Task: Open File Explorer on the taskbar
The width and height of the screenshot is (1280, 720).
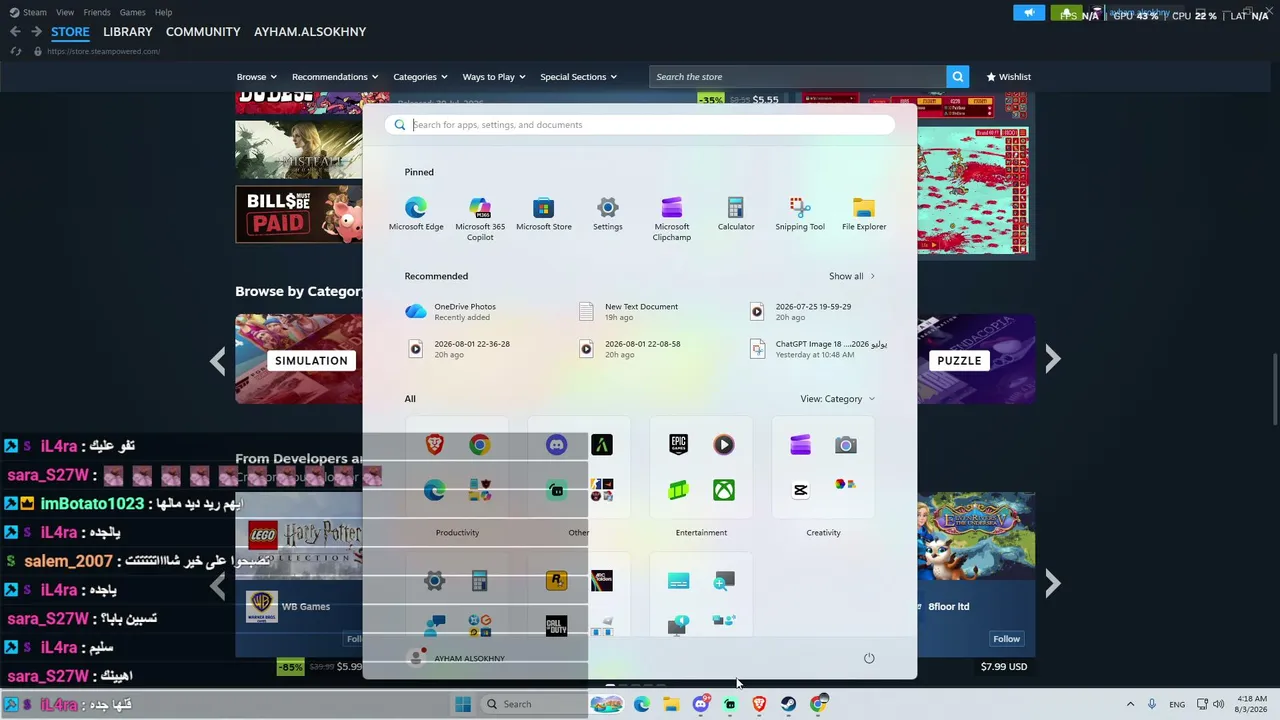Action: (671, 704)
